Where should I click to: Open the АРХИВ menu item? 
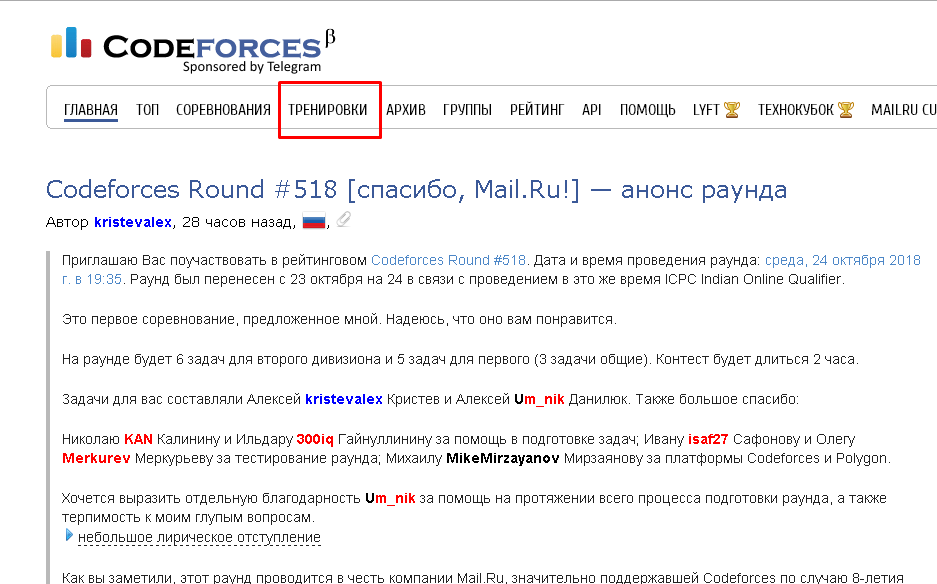[406, 110]
